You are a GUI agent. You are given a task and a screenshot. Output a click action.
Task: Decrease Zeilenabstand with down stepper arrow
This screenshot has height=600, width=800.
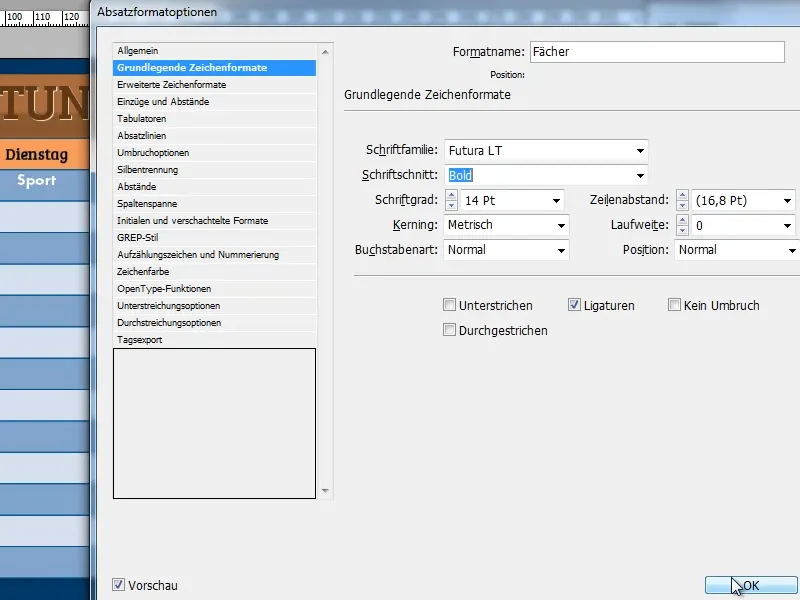682,205
